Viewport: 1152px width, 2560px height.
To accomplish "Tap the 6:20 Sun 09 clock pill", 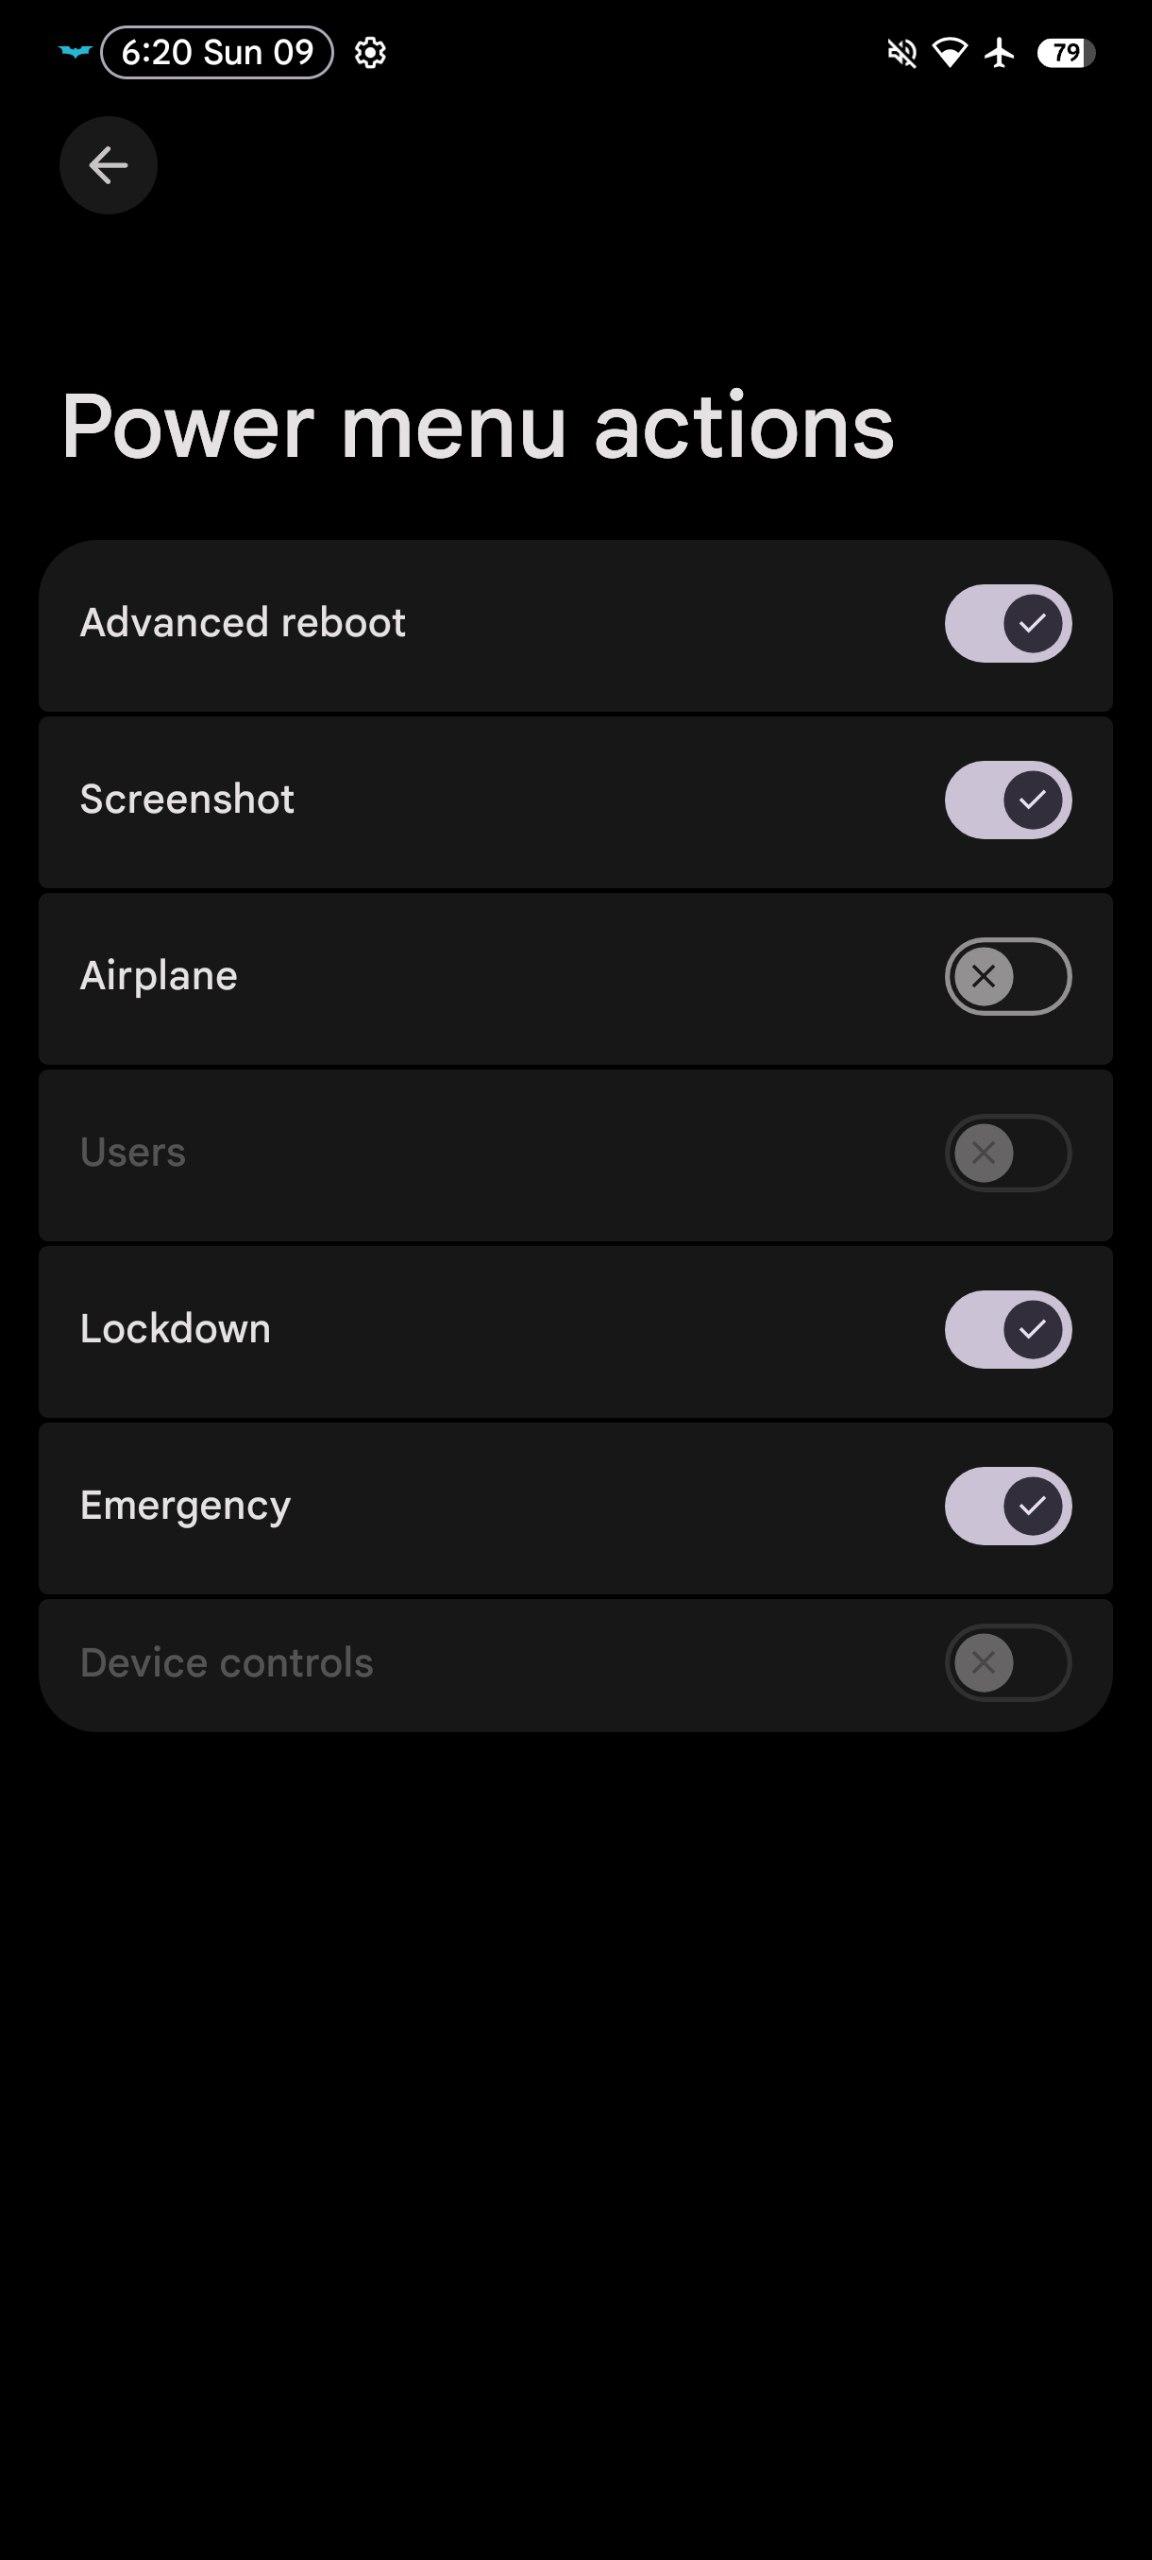I will click(x=217, y=53).
